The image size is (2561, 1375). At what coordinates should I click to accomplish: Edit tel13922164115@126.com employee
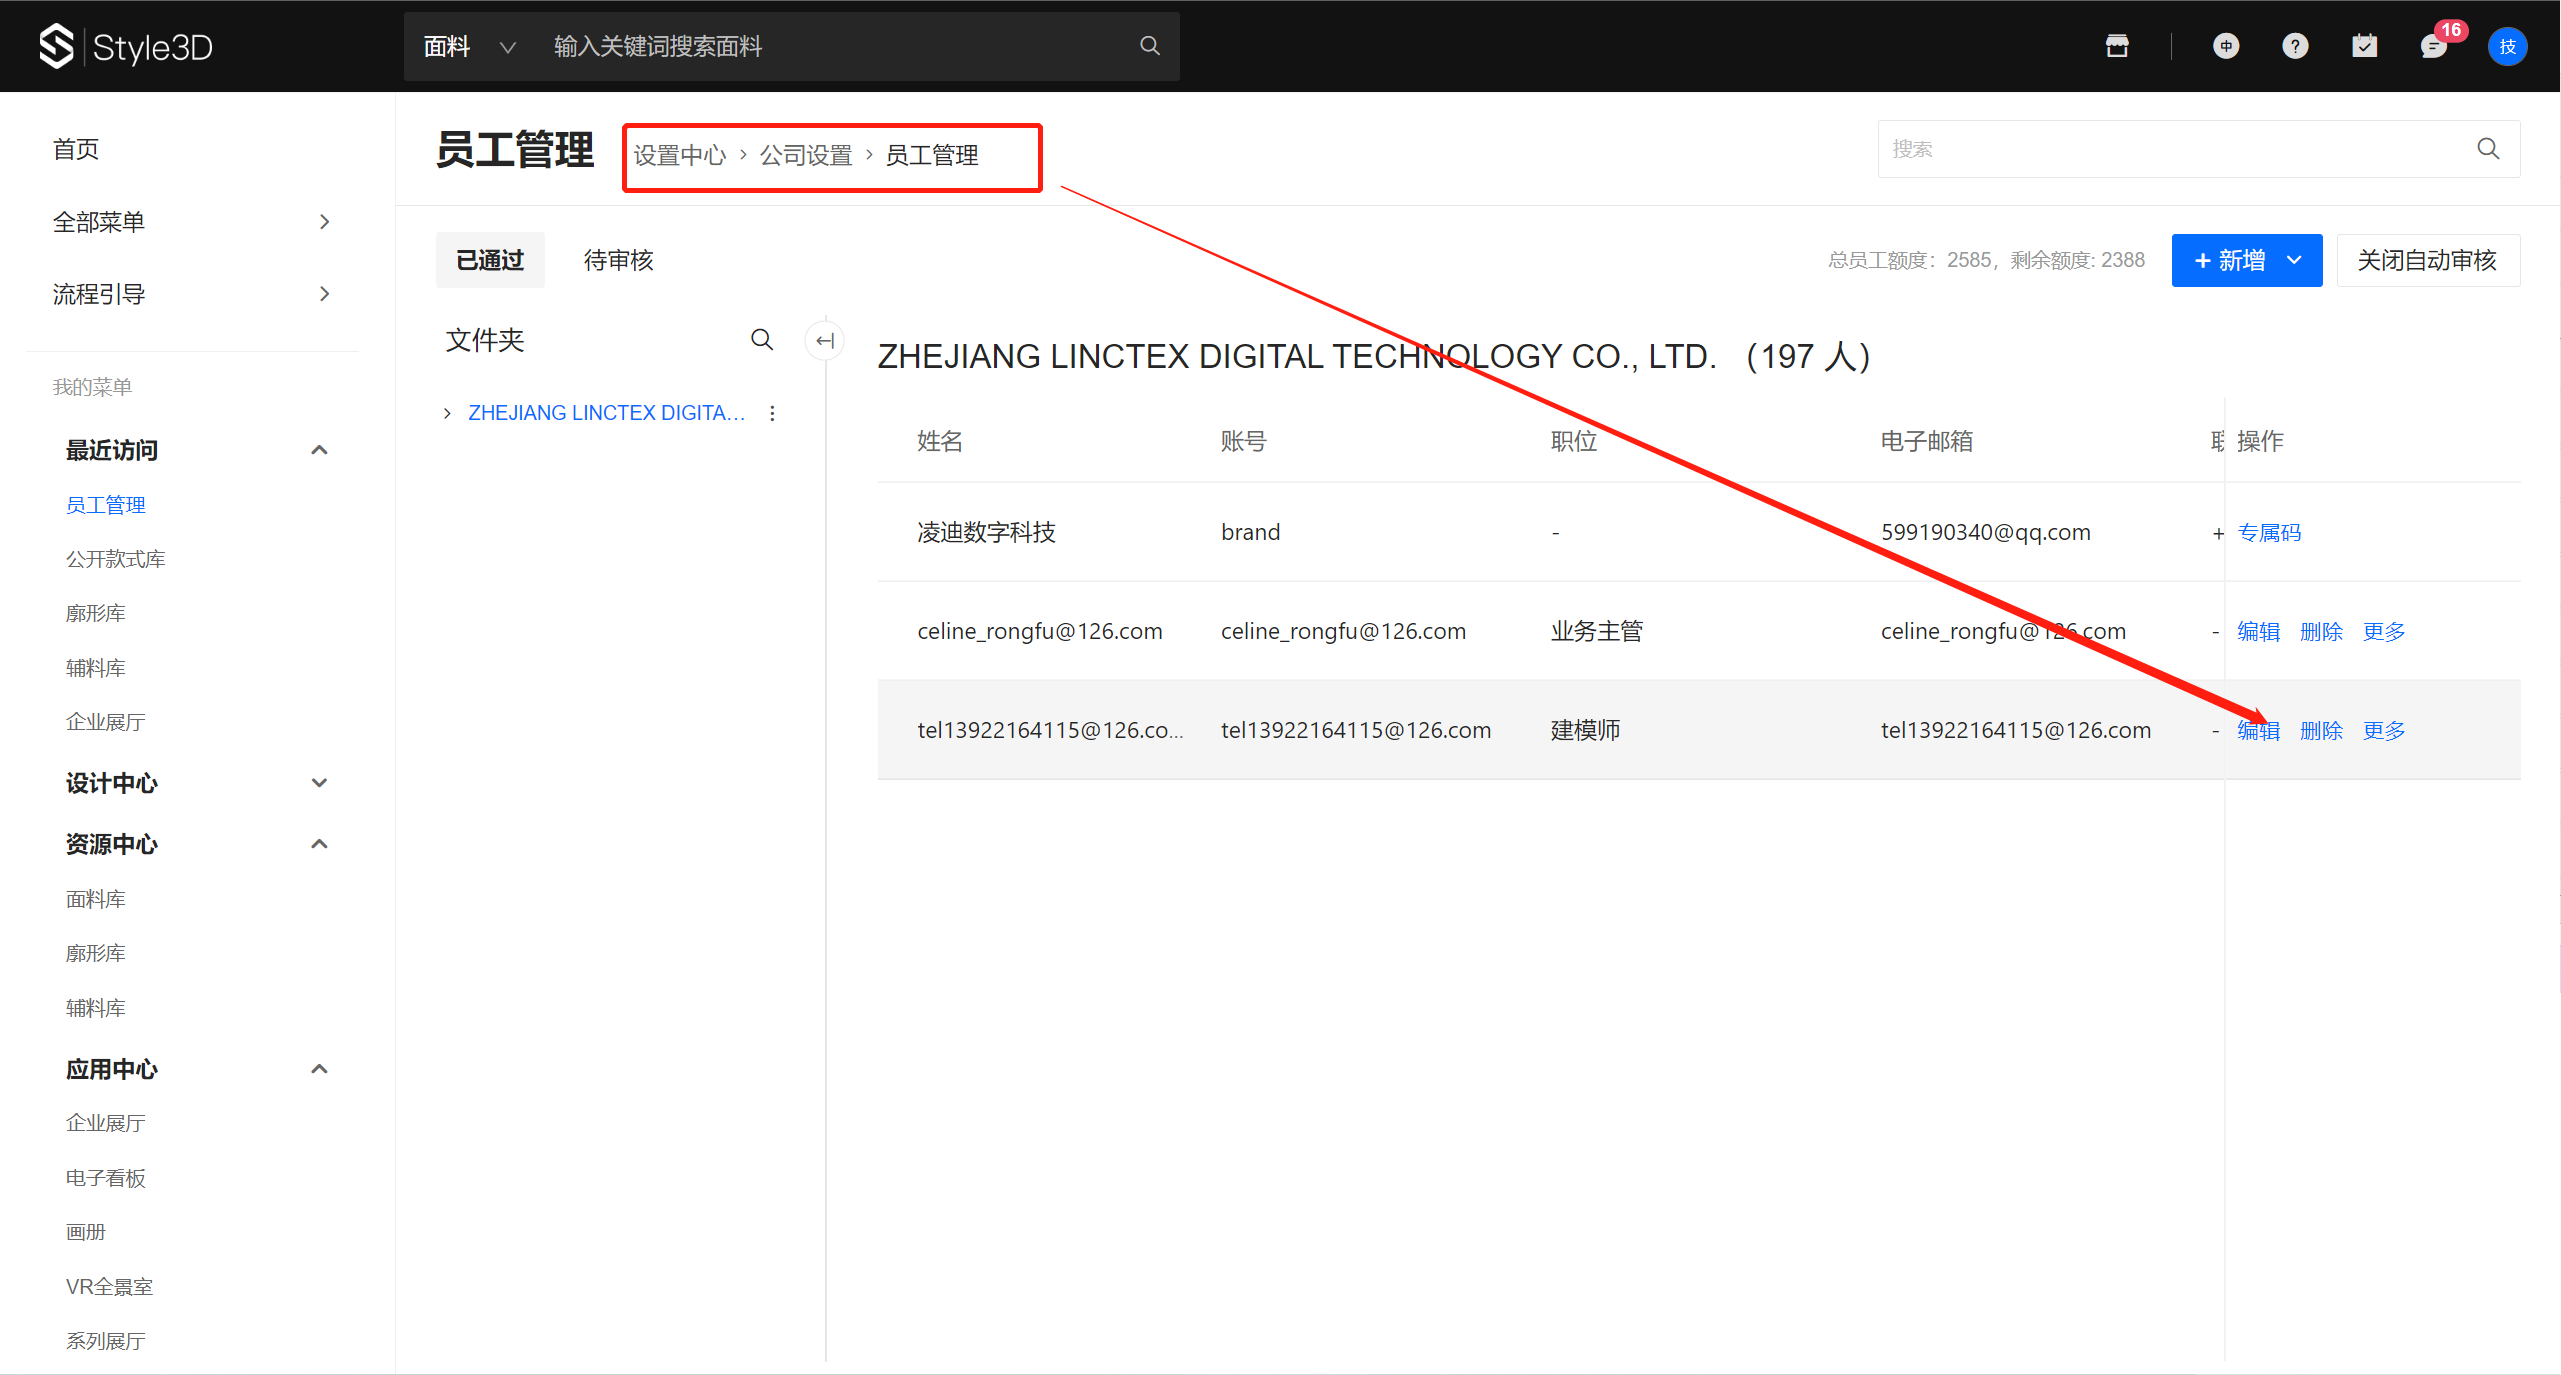point(2258,730)
